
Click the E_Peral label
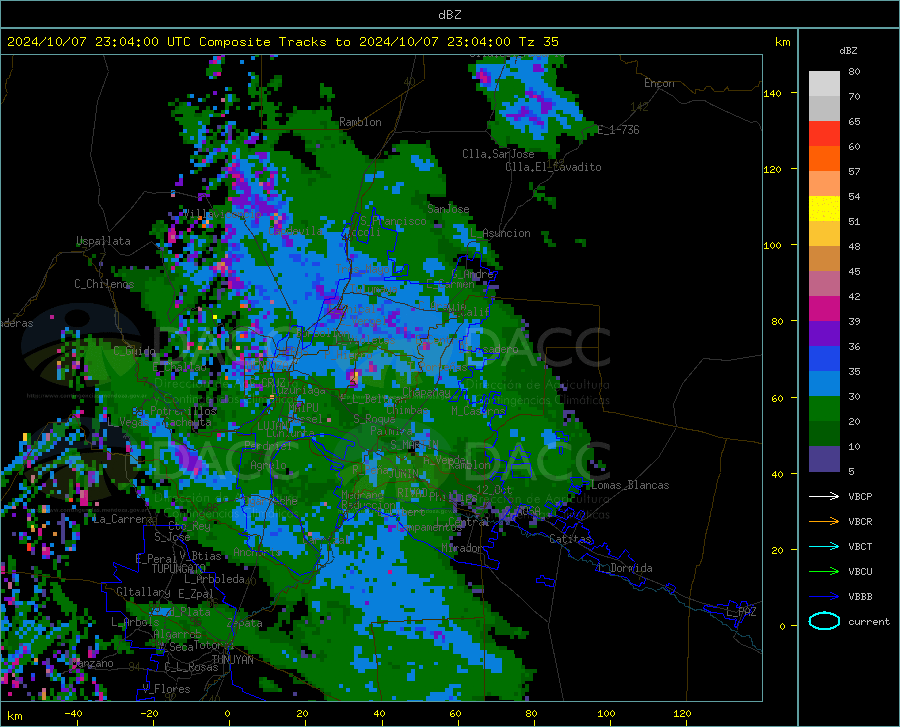coord(156,559)
